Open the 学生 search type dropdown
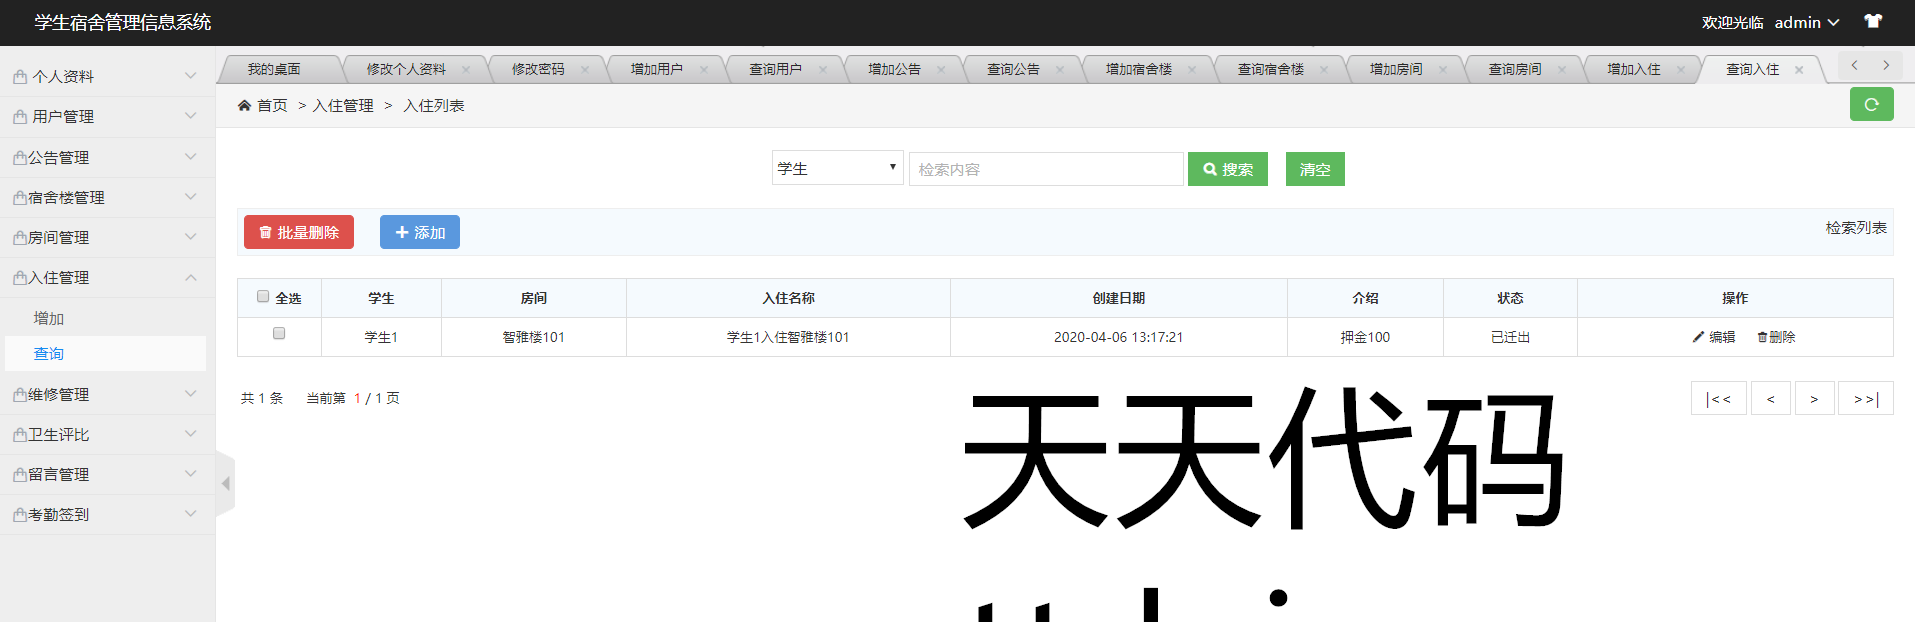 coord(837,168)
